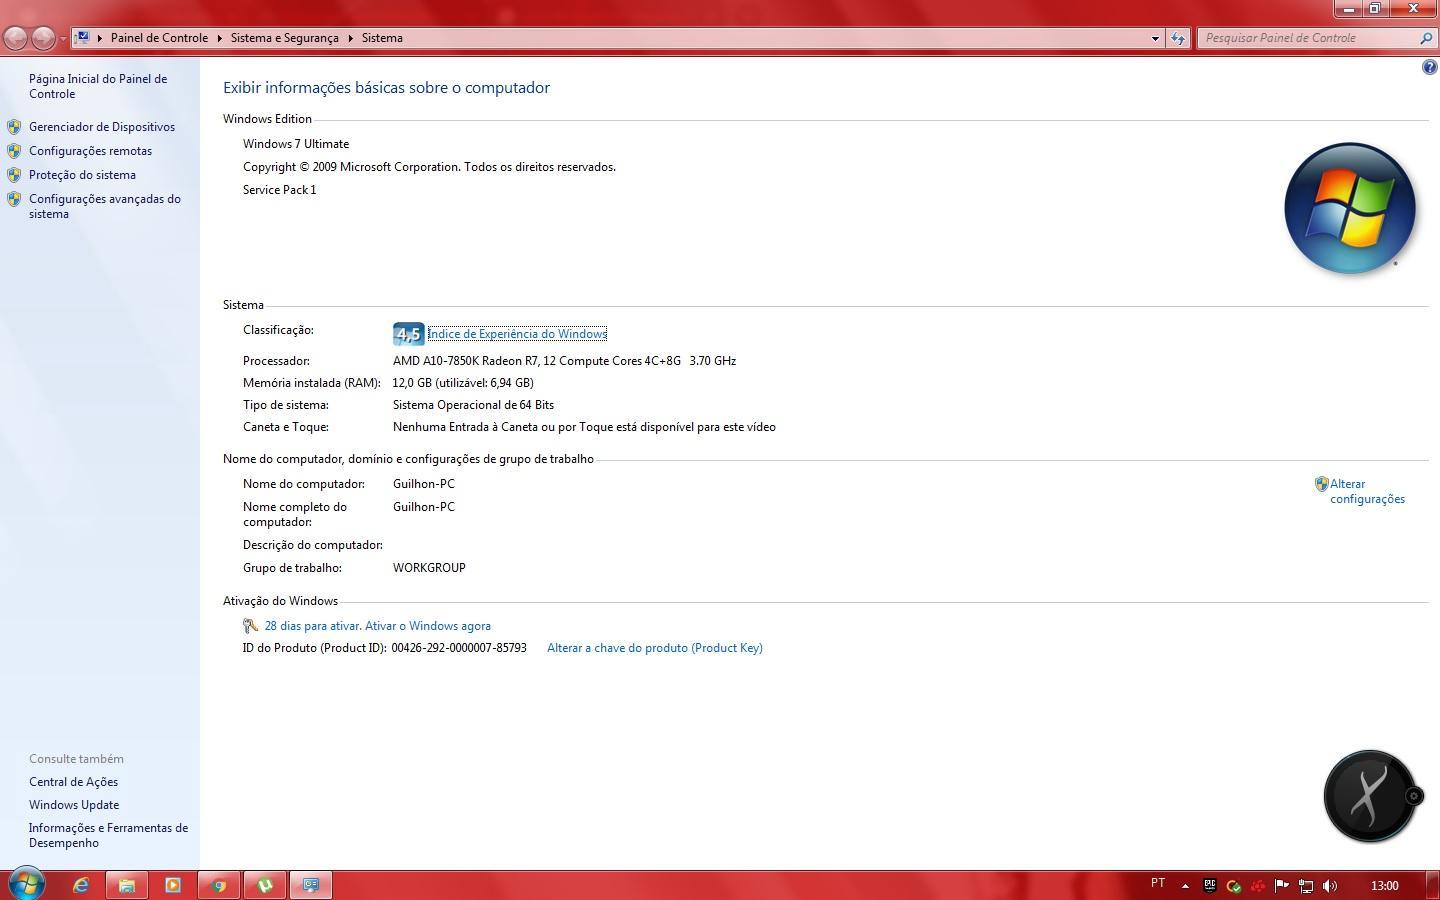Expand arrow after Painel de Controle breadcrumb
Viewport: 1440px width, 900px height.
(x=219, y=38)
